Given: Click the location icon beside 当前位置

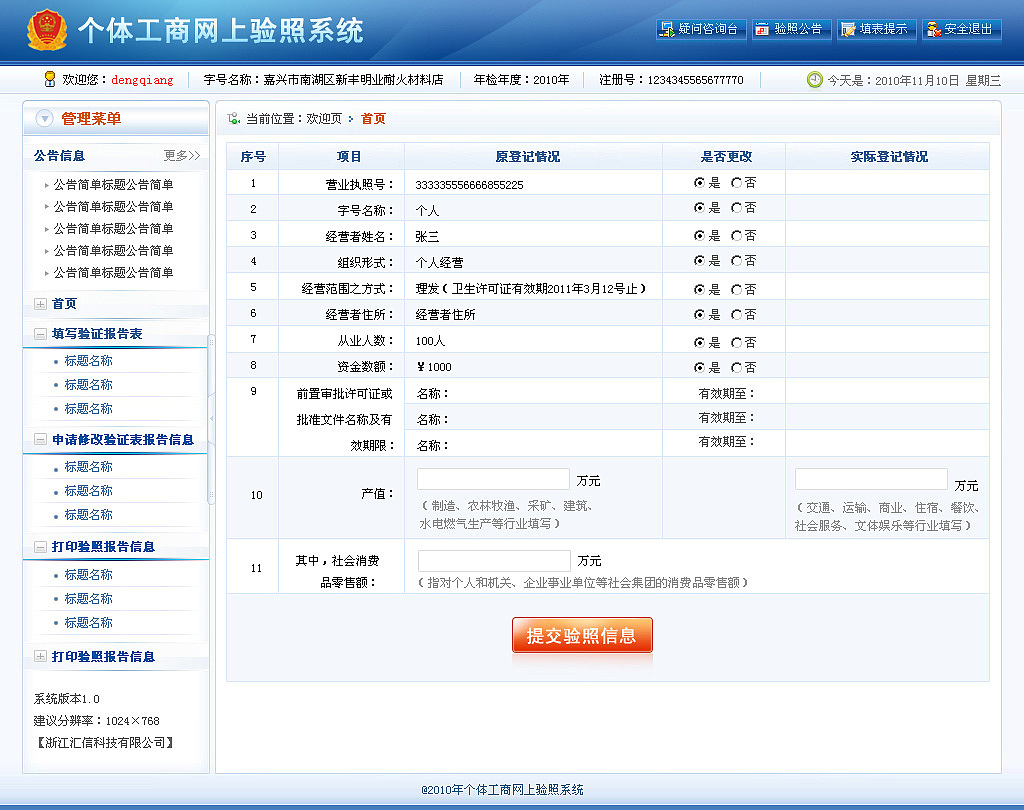Looking at the screenshot, I should tap(233, 118).
